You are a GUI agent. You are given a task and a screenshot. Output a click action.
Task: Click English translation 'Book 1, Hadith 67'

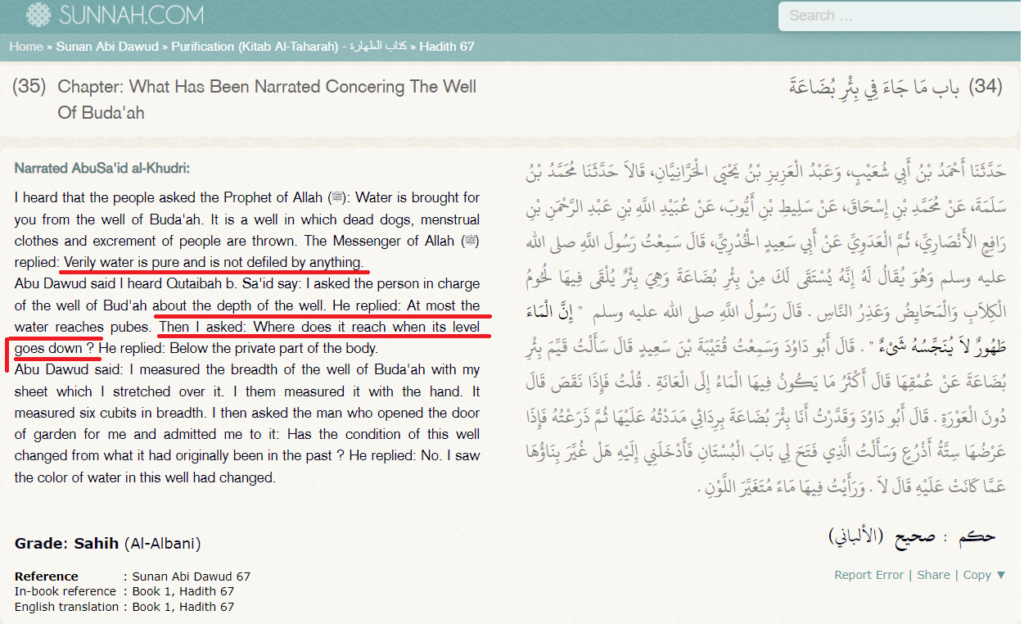point(183,606)
